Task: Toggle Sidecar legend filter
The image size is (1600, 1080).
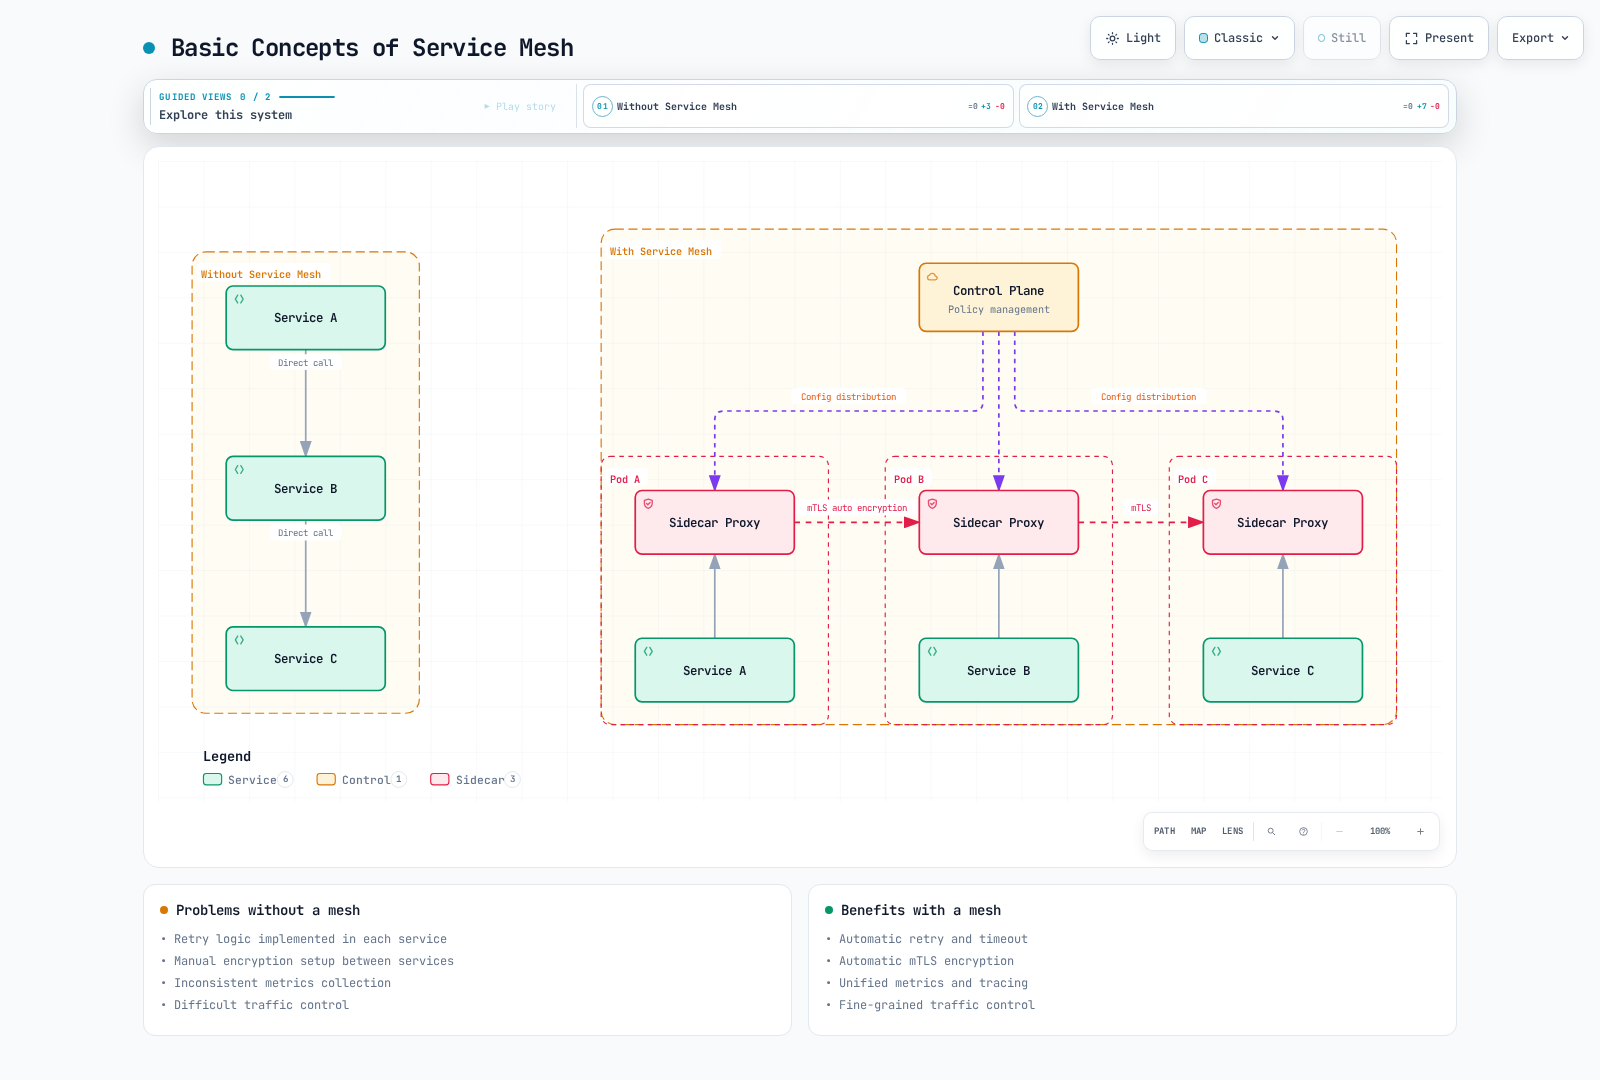Action: pos(476,780)
